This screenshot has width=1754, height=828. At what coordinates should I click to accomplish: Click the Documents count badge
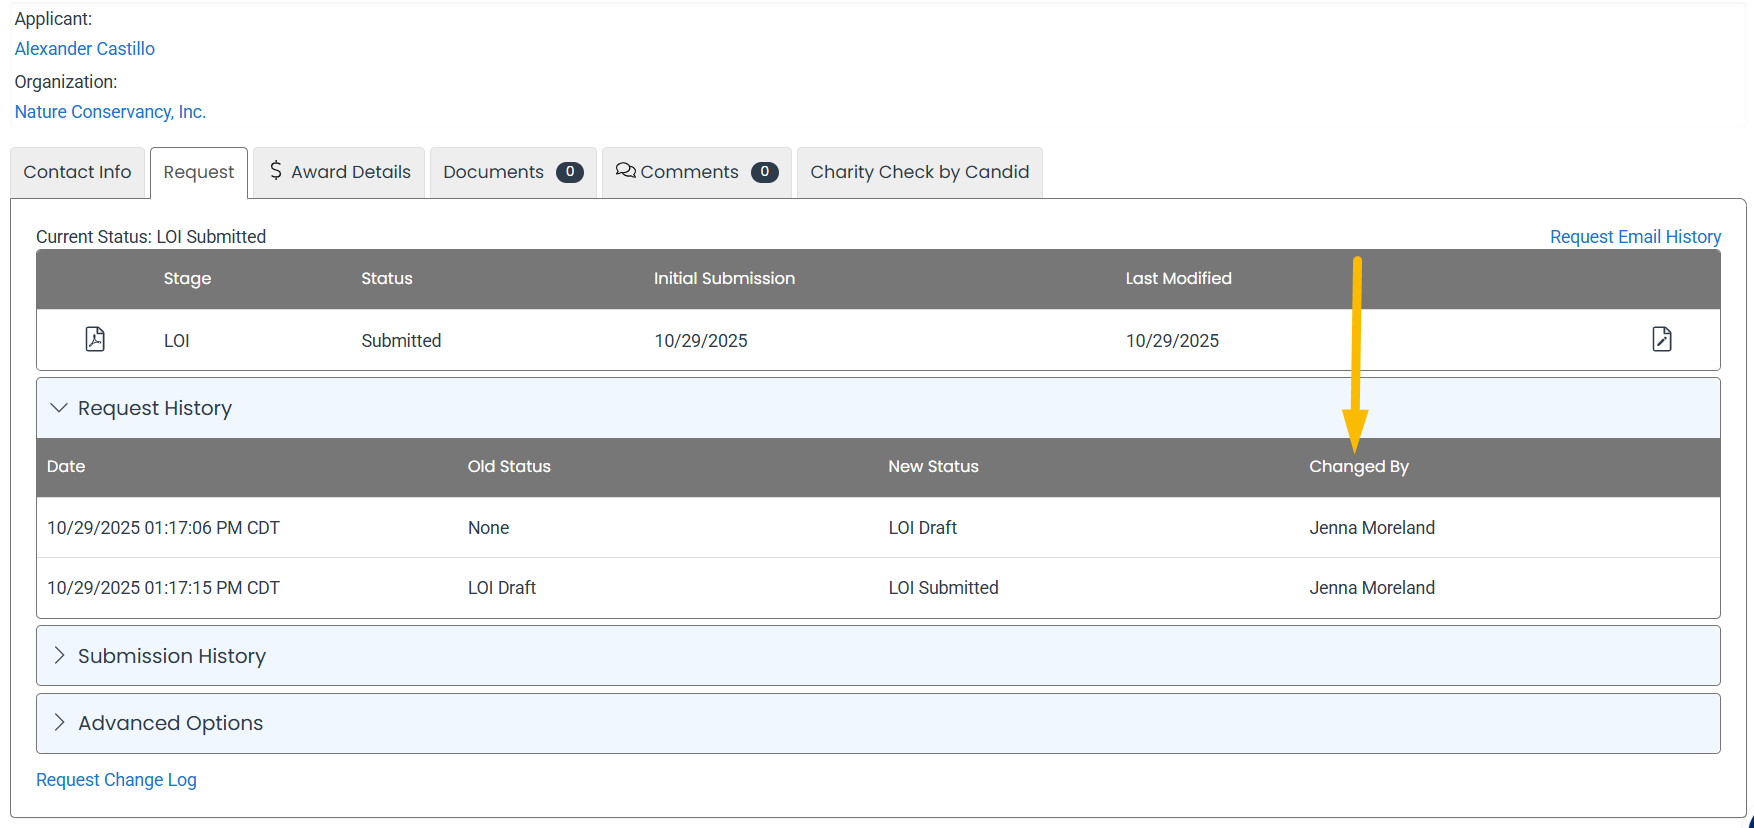[570, 172]
